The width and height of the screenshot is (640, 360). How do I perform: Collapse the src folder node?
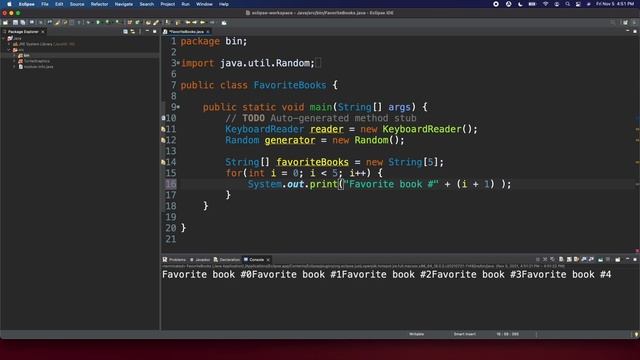point(9,50)
